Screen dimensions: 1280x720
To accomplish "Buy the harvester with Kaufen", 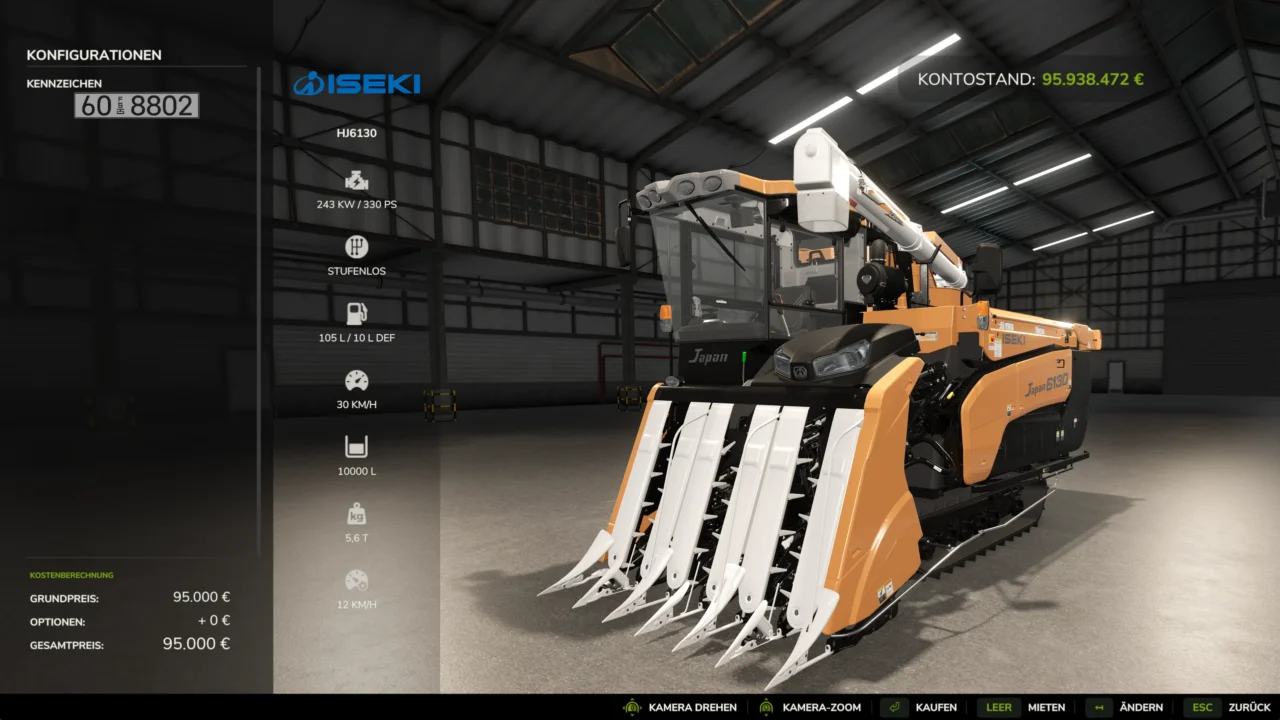I will (935, 707).
